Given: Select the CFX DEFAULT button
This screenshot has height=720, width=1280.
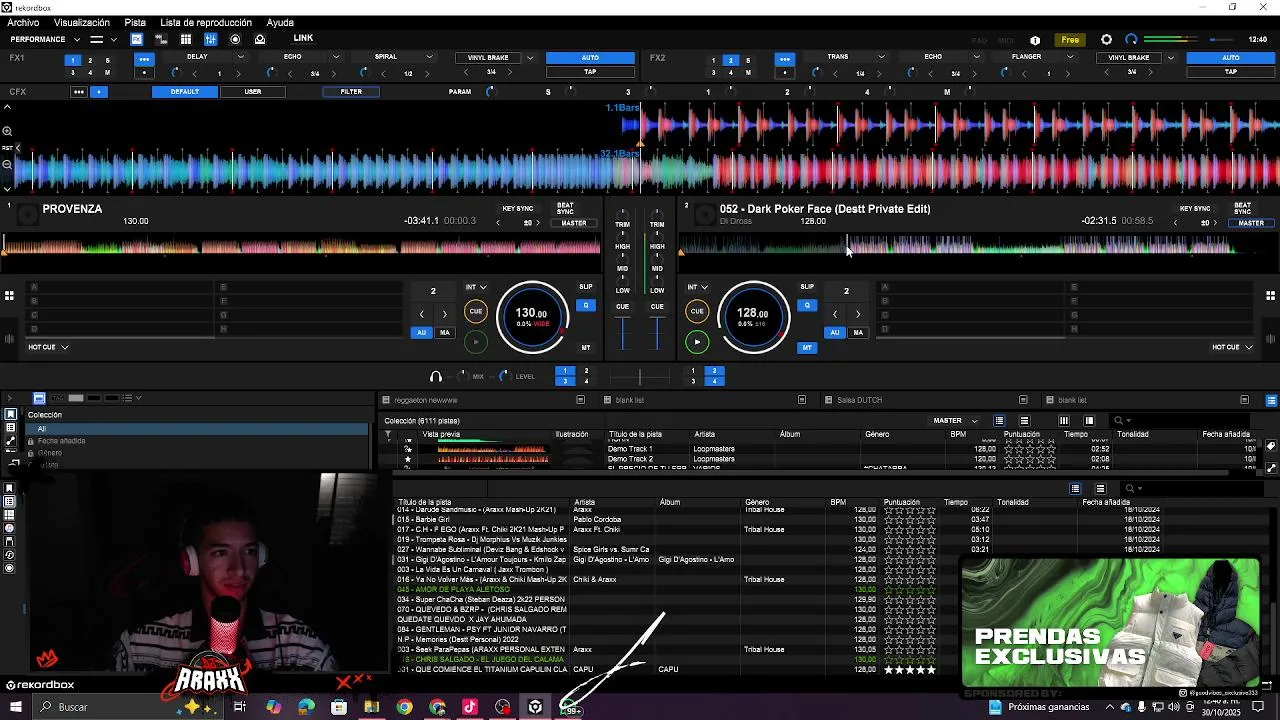Looking at the screenshot, I should (184, 92).
